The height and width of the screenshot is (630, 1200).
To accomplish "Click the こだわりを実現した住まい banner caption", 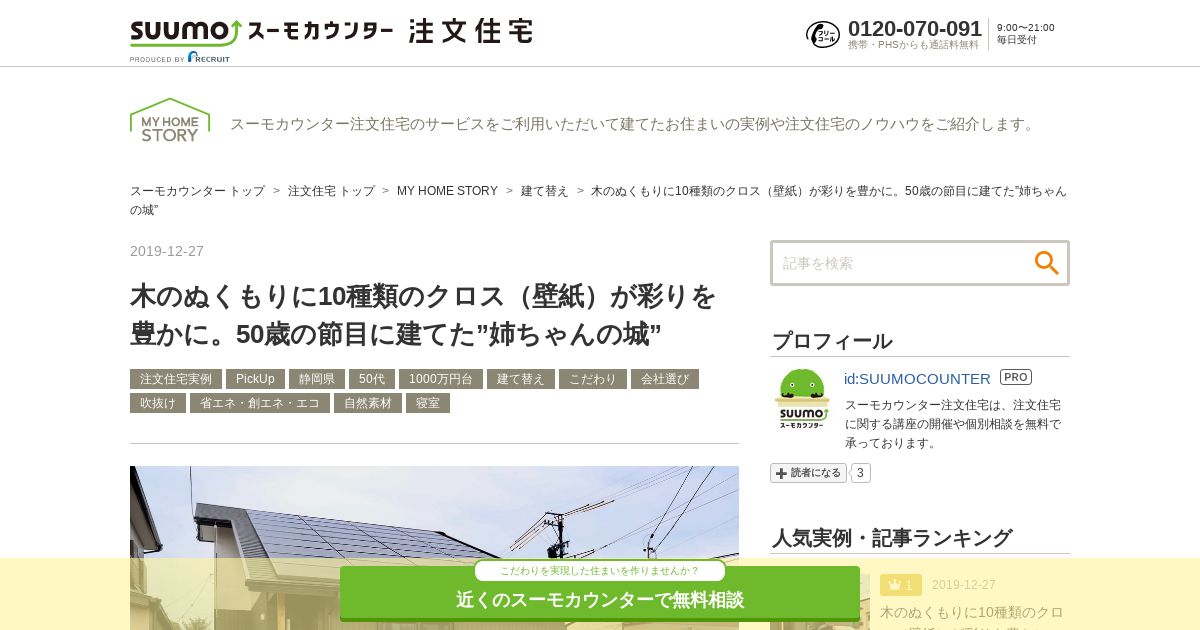I will point(600,571).
